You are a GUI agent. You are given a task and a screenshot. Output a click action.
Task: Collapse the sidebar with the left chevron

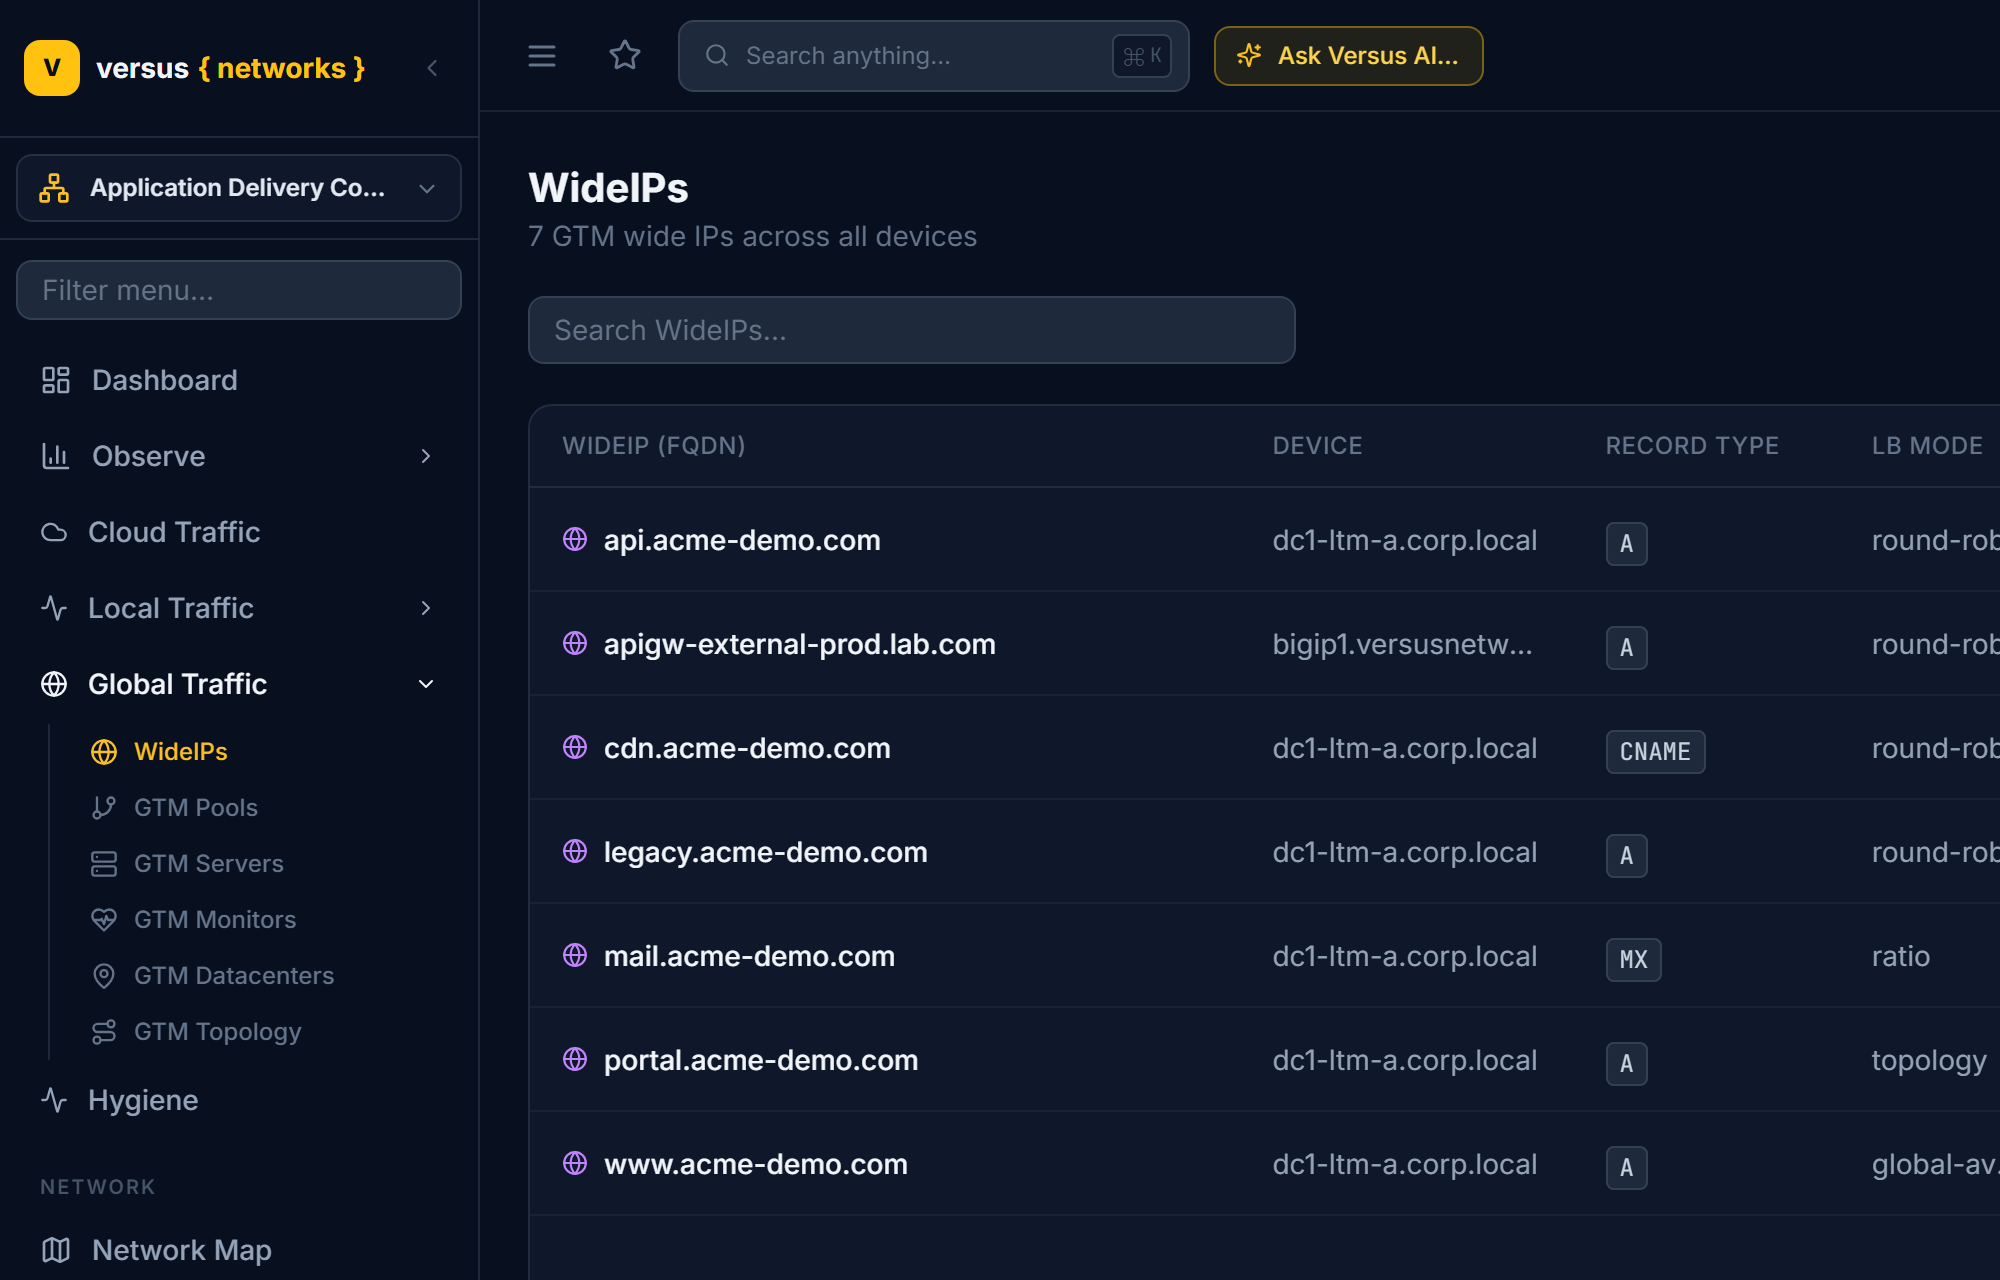point(432,68)
